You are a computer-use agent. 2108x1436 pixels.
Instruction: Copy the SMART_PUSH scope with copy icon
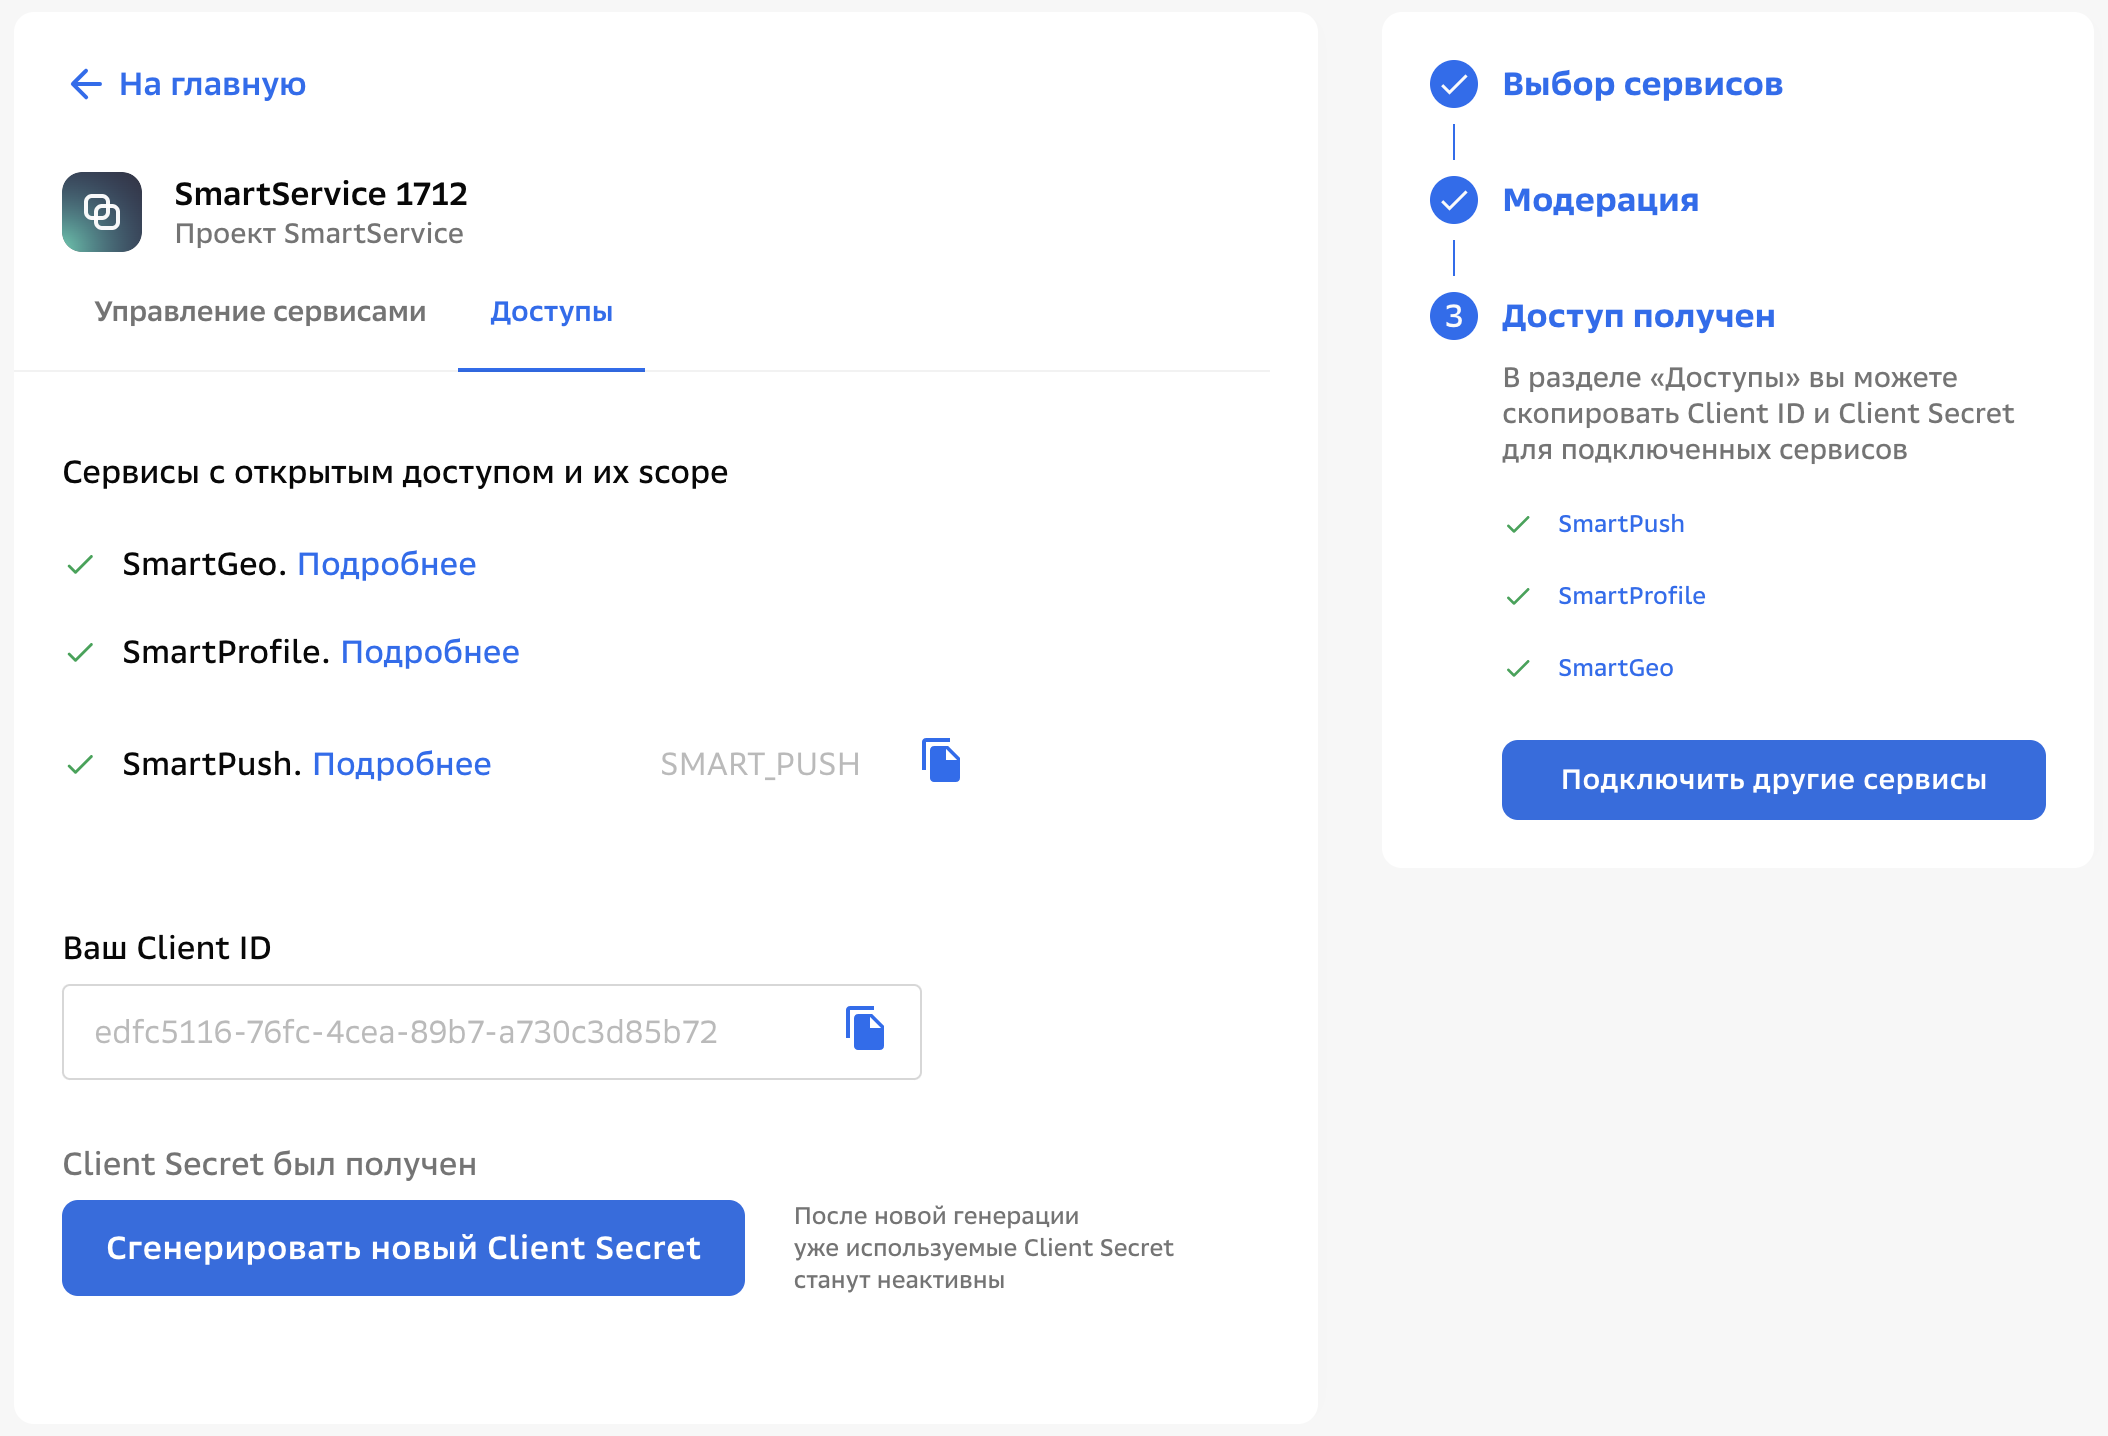click(941, 761)
